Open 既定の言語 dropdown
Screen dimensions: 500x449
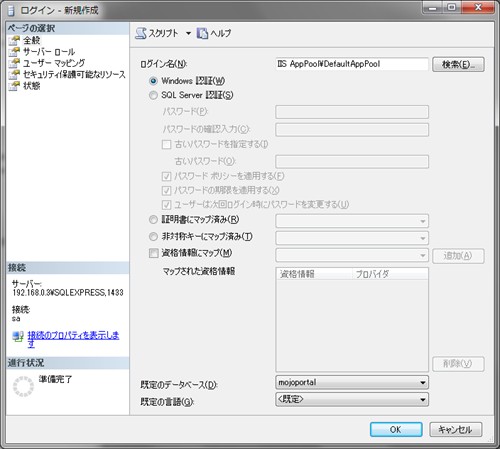352,399
